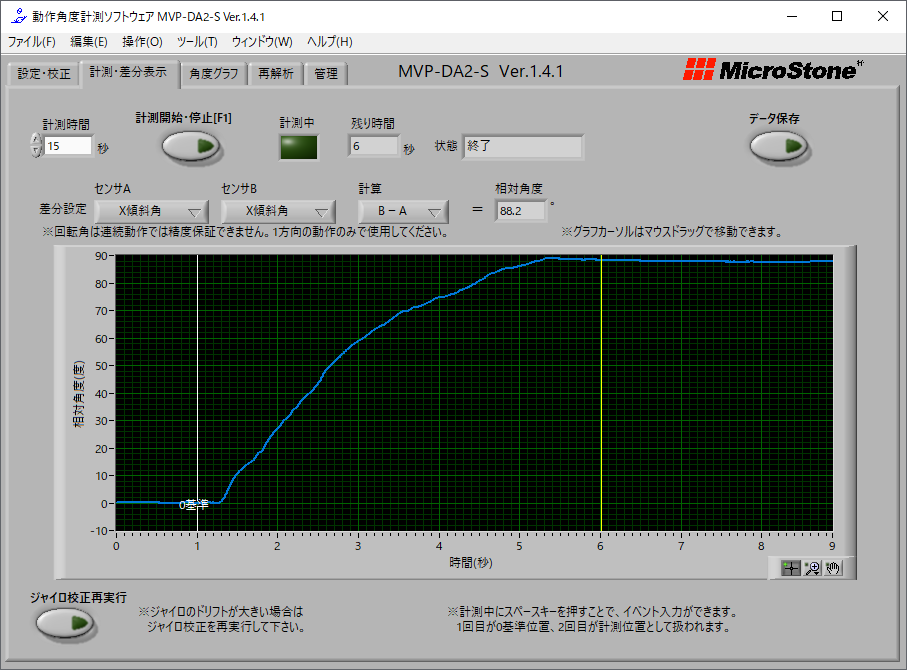Close the MVP-DA2-S window
This screenshot has height=670, width=907.
point(882,16)
